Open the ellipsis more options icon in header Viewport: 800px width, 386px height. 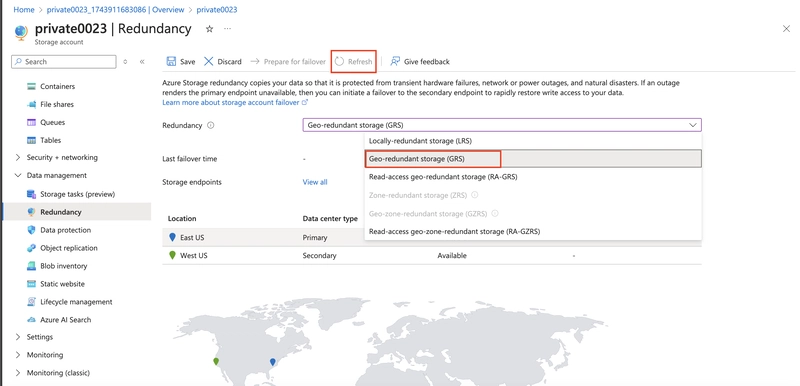(x=228, y=29)
